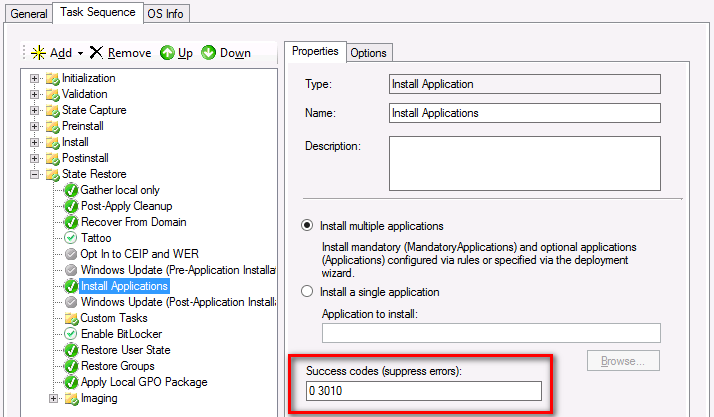Click the Description text box
The image size is (714, 417).
525,163
